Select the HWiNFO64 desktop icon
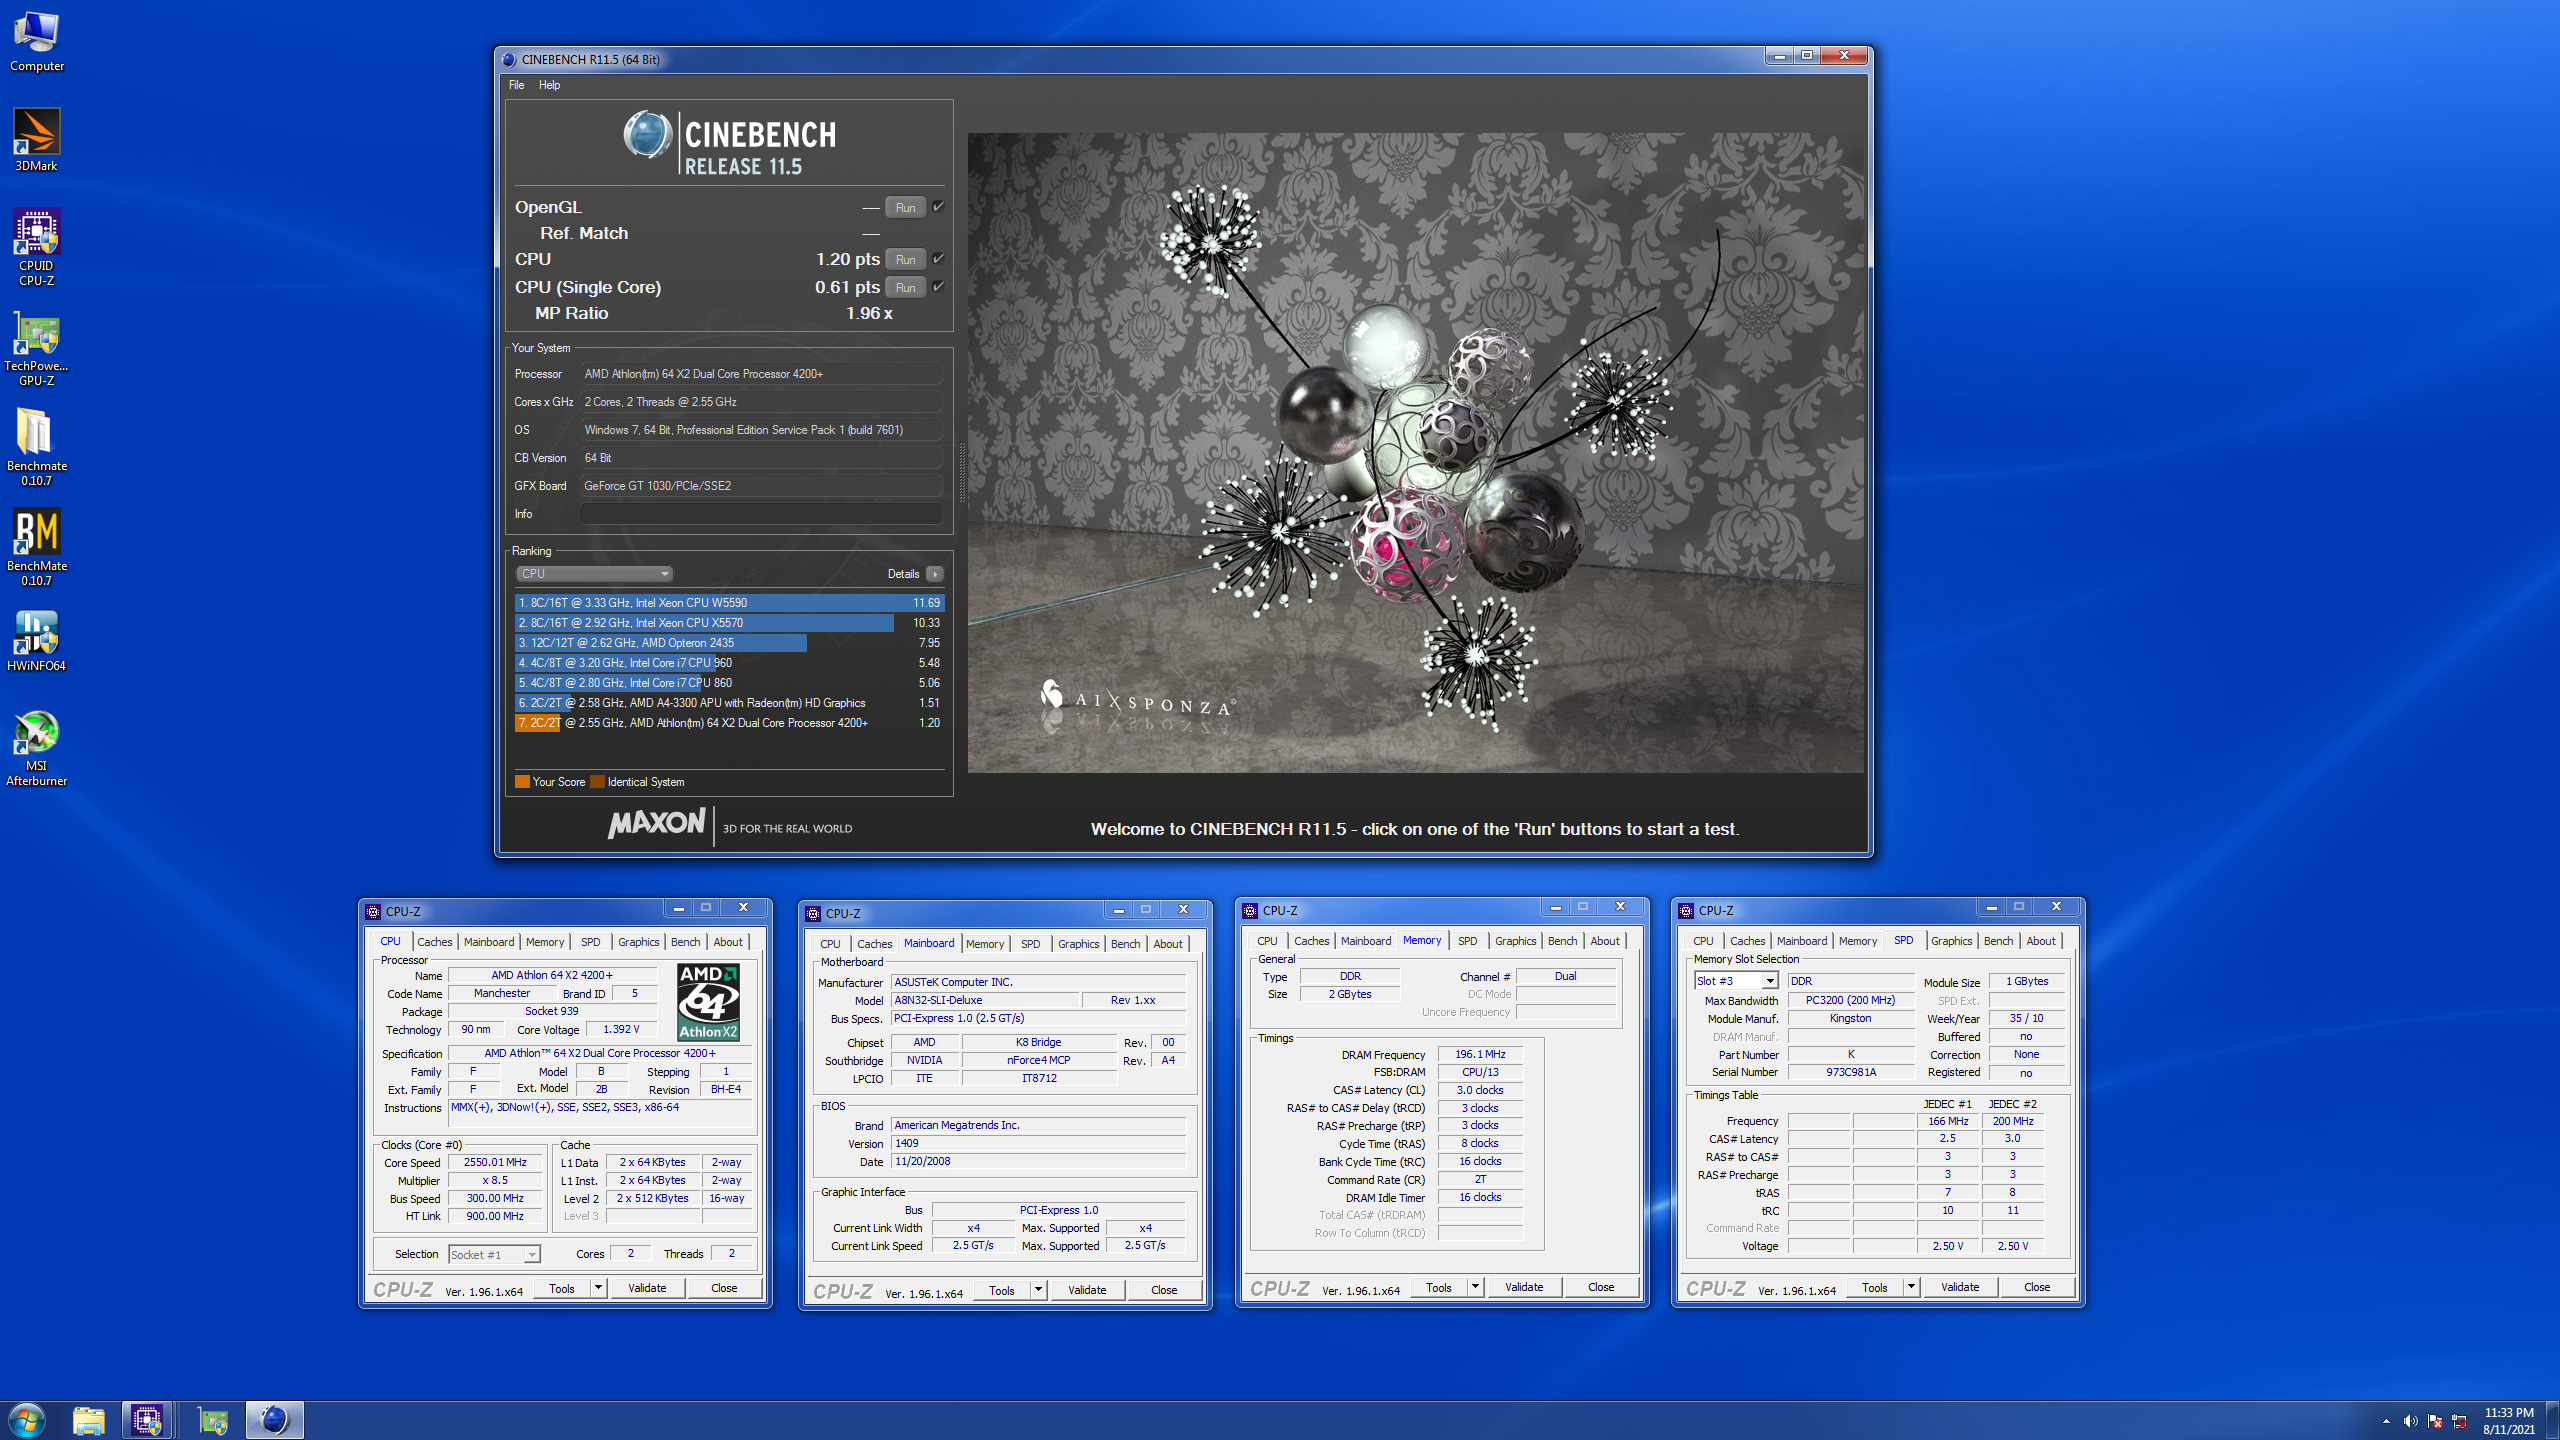The height and width of the screenshot is (1440, 2560). click(x=36, y=640)
